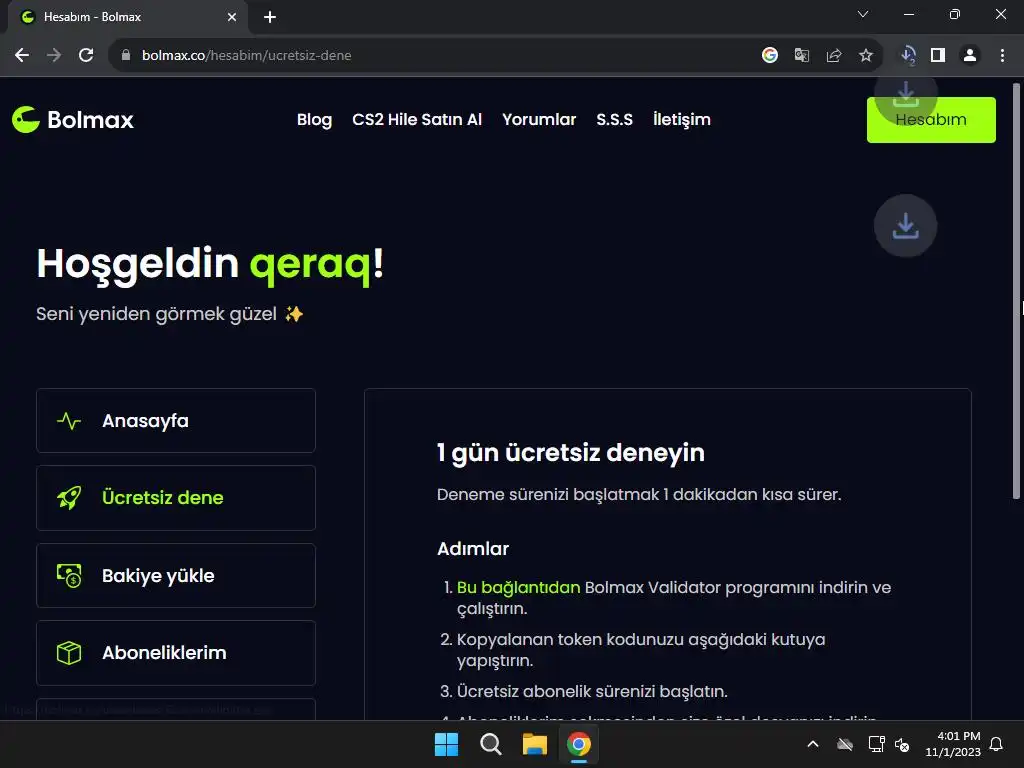Click the display or network icon in the system tray
This screenshot has width=1024, height=768.
[876, 744]
